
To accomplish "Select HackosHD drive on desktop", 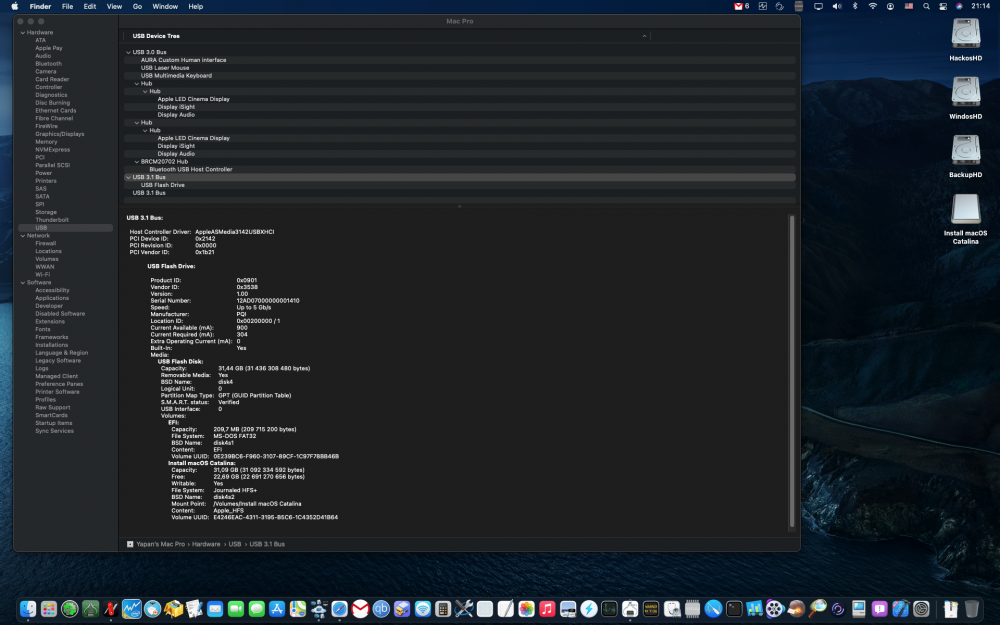I will coord(966,40).
